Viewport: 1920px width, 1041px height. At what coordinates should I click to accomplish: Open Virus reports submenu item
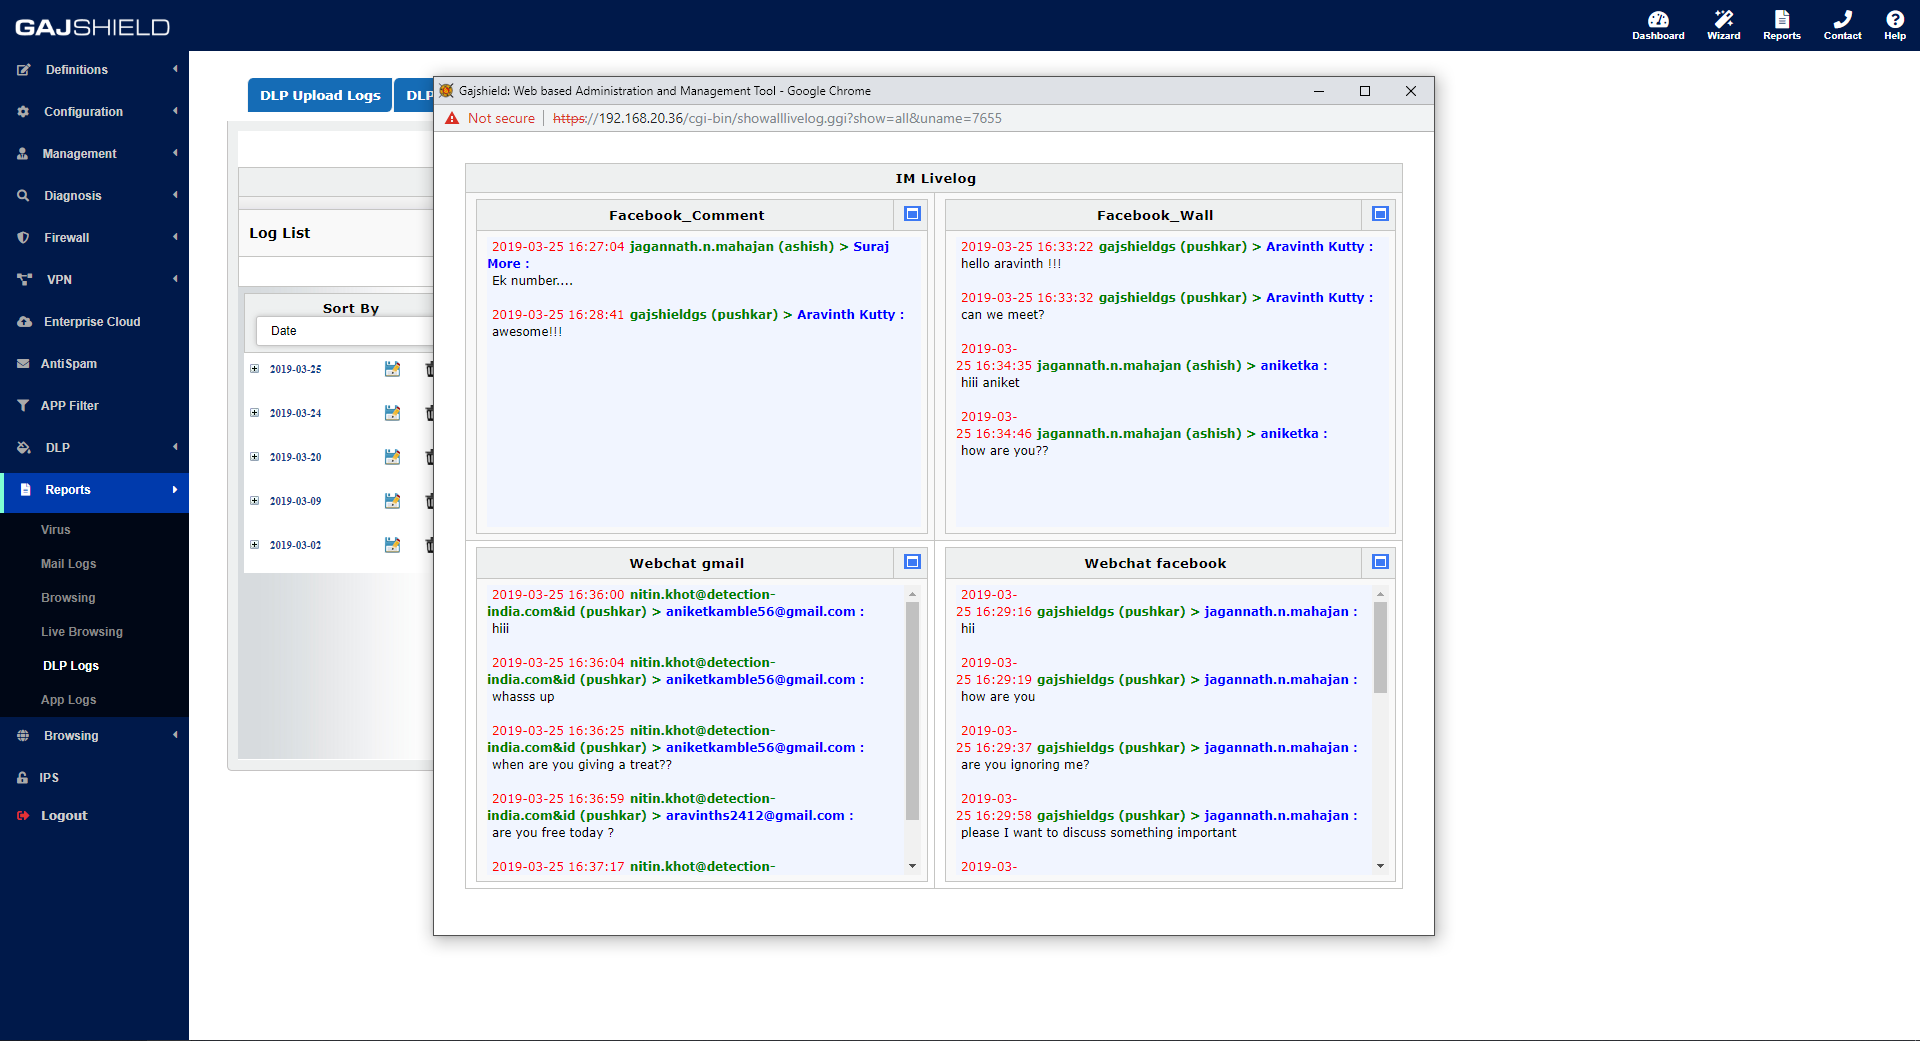56,530
